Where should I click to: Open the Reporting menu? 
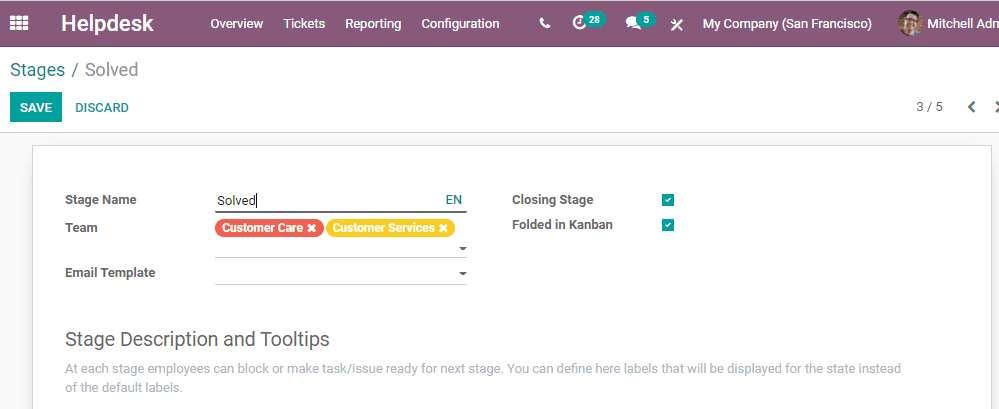click(373, 24)
